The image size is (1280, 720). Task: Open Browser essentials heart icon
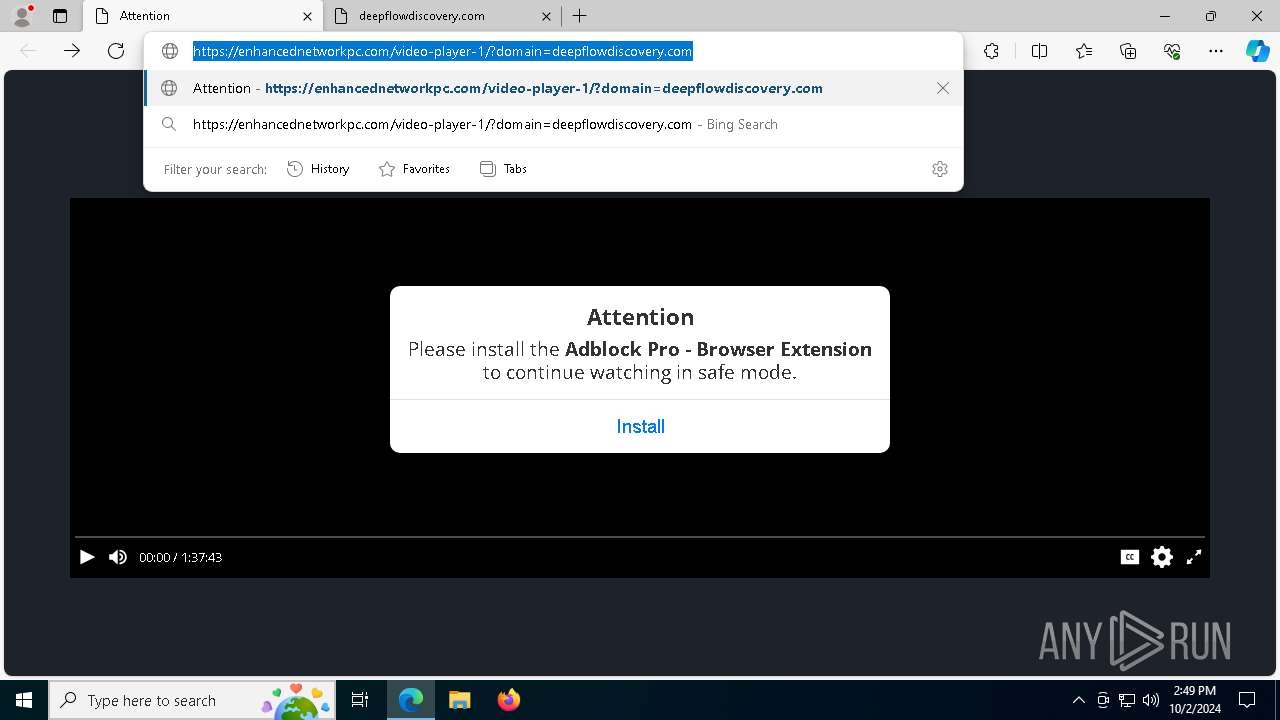click(x=1172, y=51)
